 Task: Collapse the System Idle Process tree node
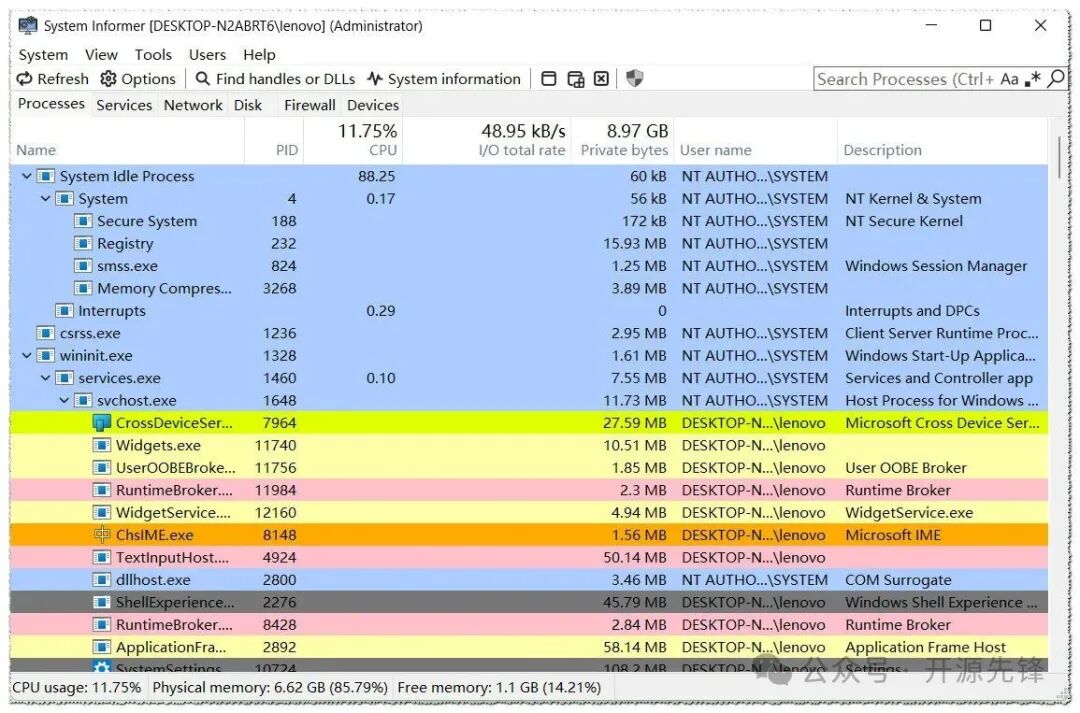[x=27, y=176]
